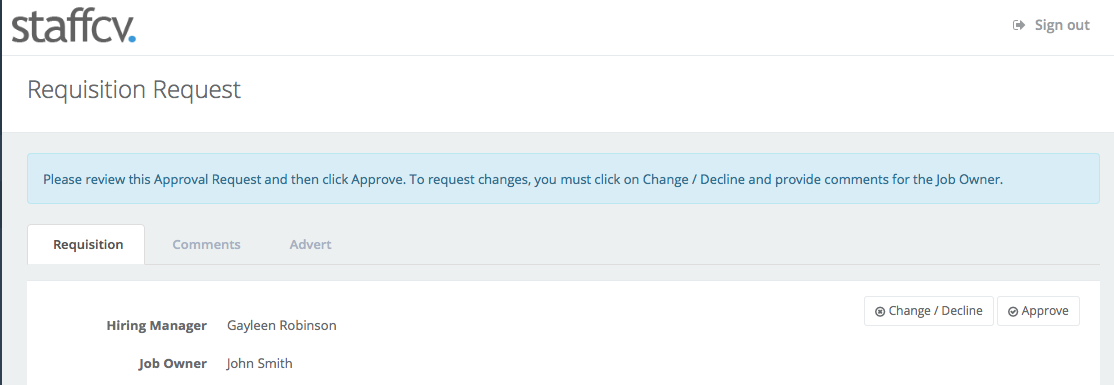Click the Job Owner label
Screen dimensions: 1114x385
173,363
